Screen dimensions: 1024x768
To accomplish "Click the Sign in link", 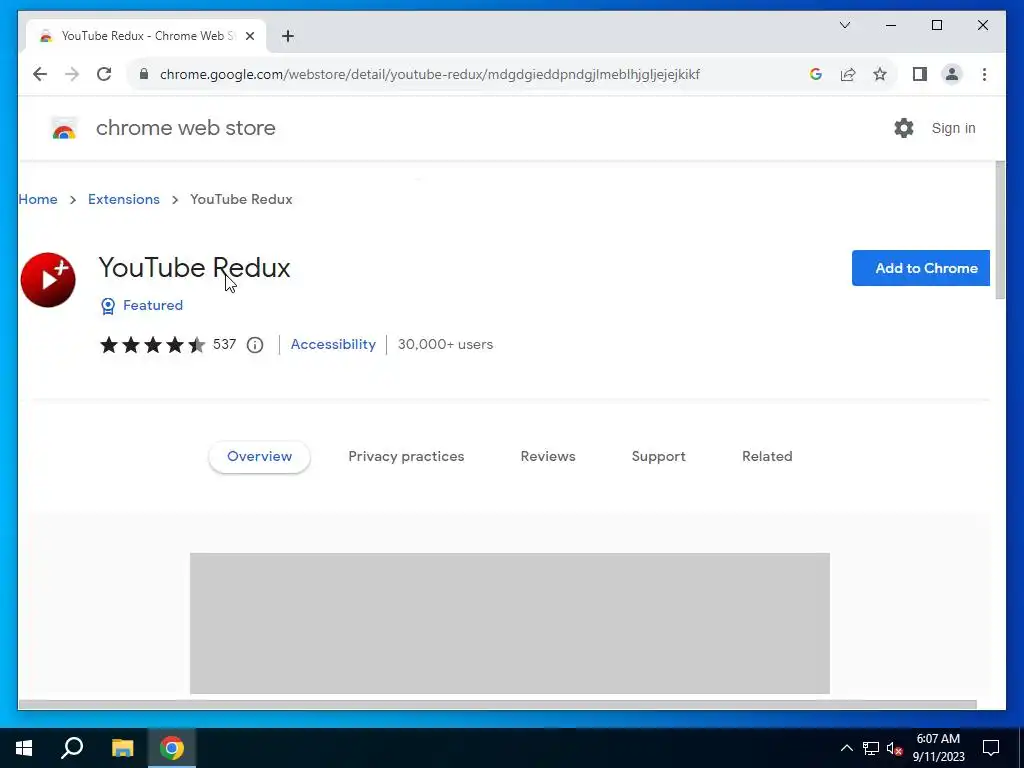I will click(953, 128).
